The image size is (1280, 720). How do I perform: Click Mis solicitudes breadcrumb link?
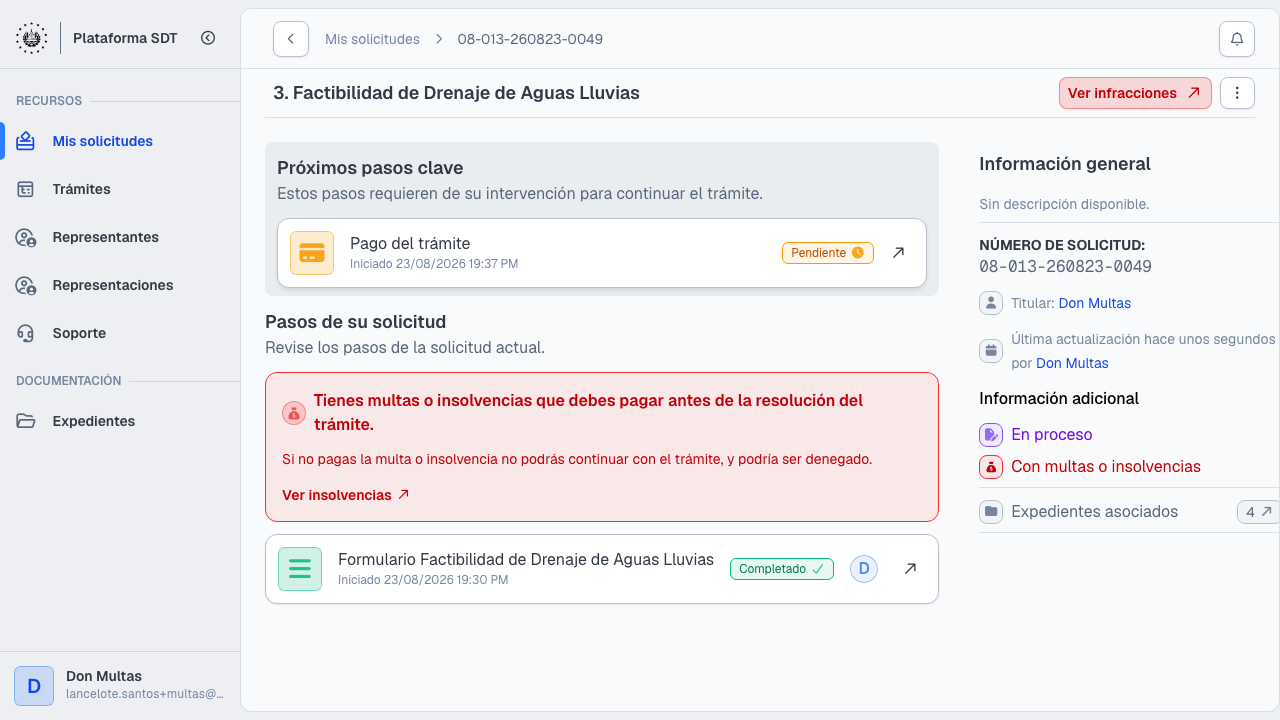point(372,39)
